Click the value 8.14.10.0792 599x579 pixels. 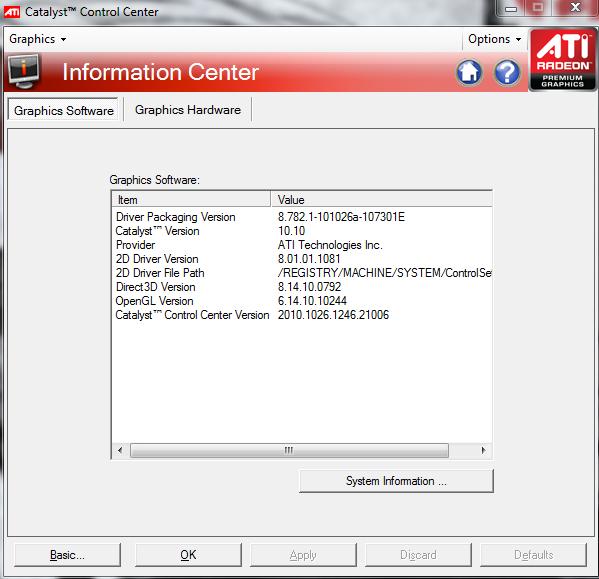(x=309, y=287)
